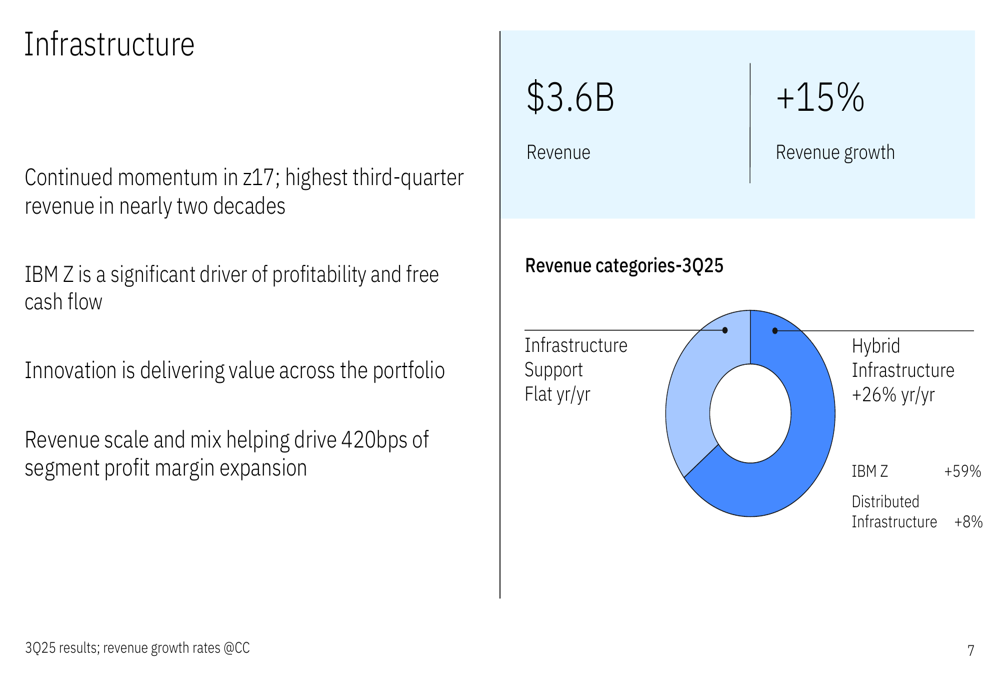Click the page number 7
Image resolution: width=1000 pixels, height=685 pixels.
pos(970,650)
